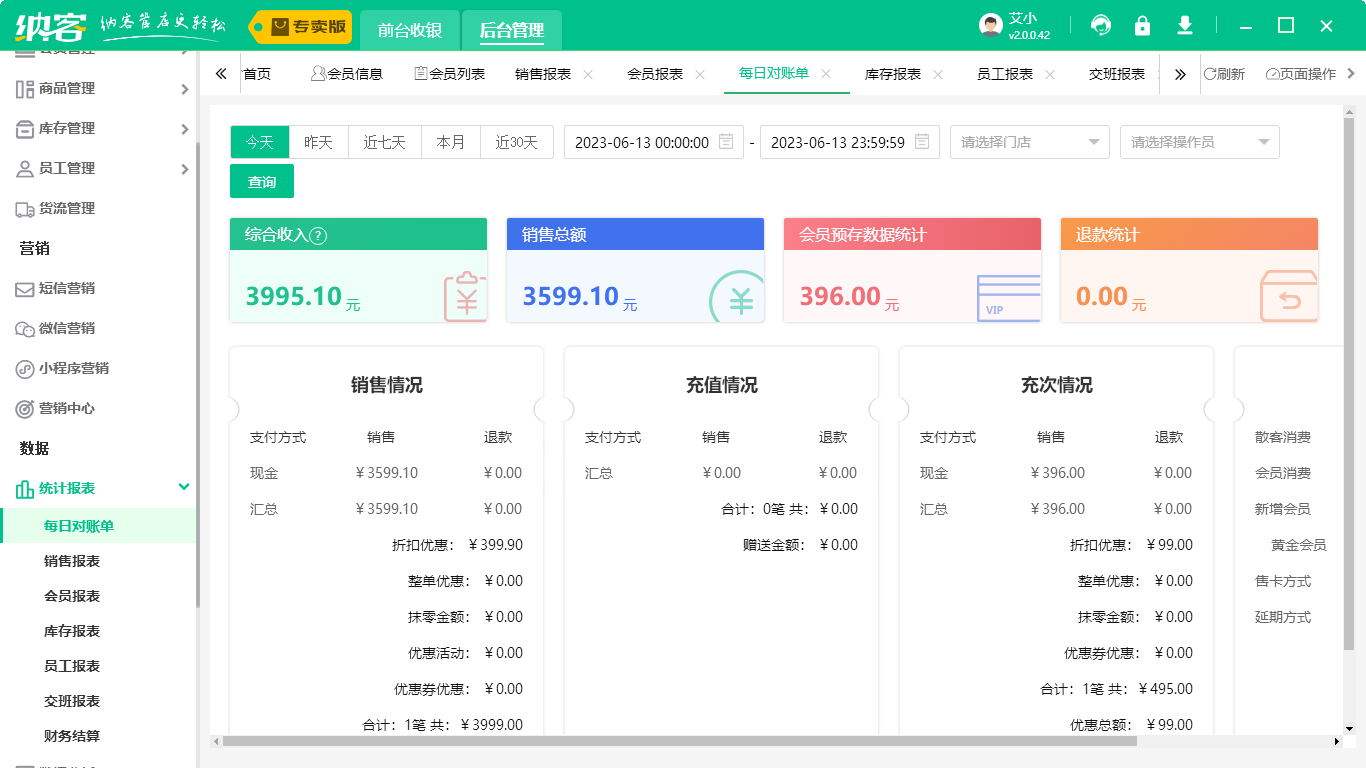This screenshot has width=1366, height=768.
Task: Select the 近七天 date range option
Action: (x=384, y=142)
